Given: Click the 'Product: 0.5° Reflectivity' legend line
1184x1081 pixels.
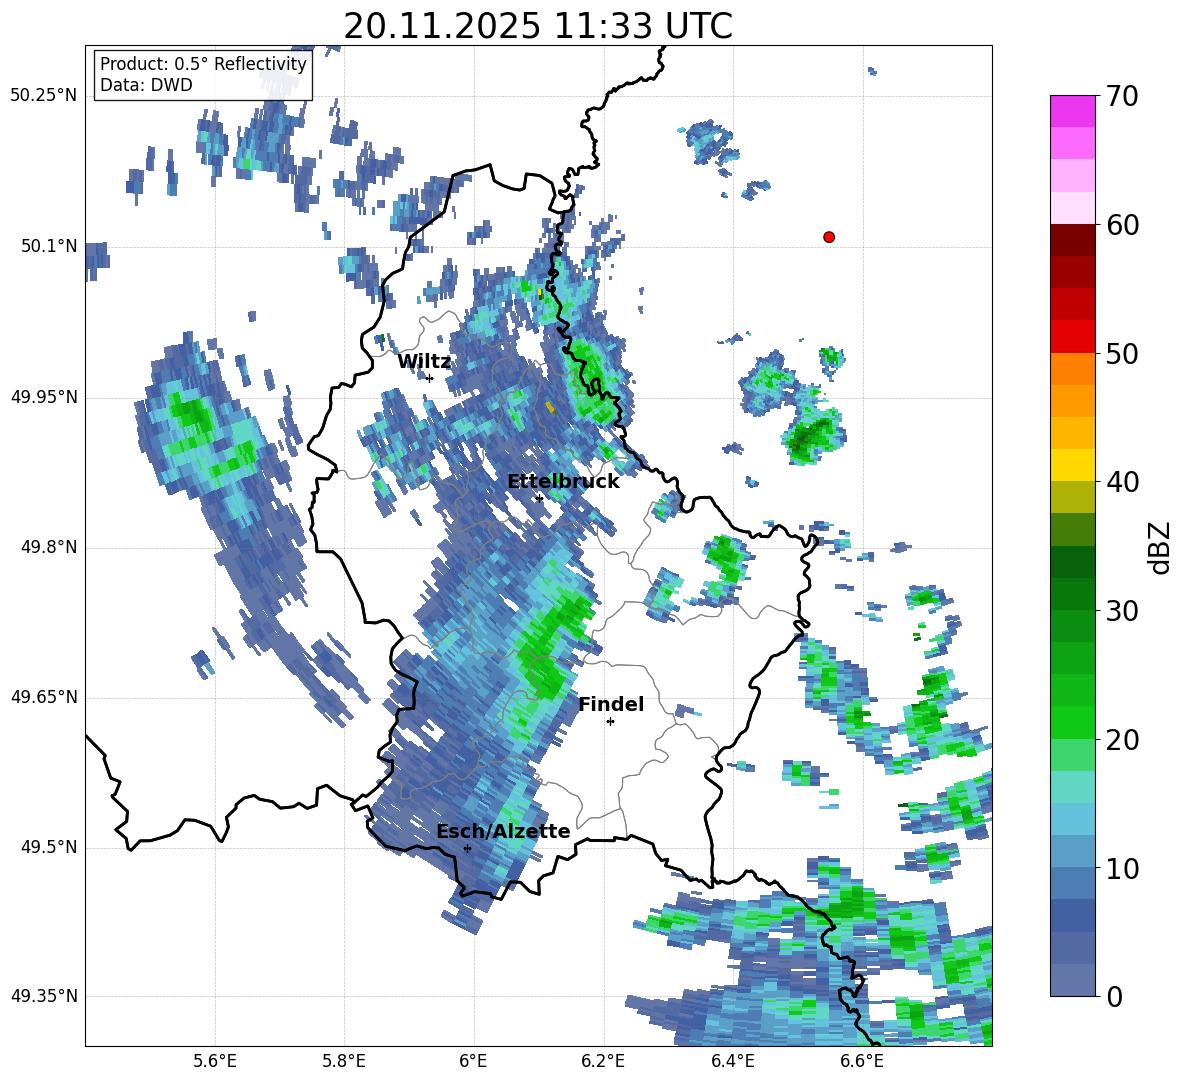Looking at the screenshot, I should click(203, 64).
